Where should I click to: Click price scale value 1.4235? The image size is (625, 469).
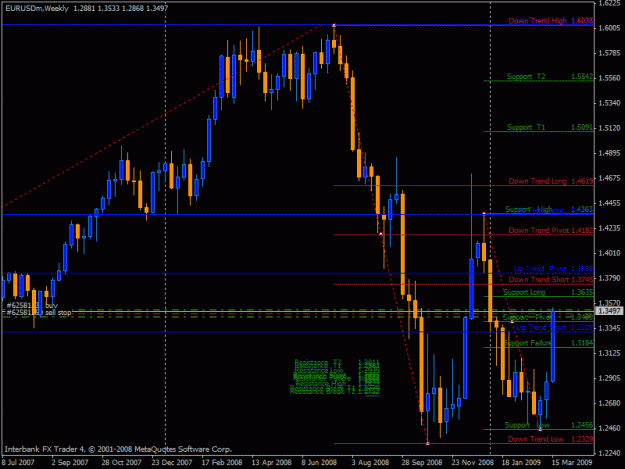coord(610,228)
